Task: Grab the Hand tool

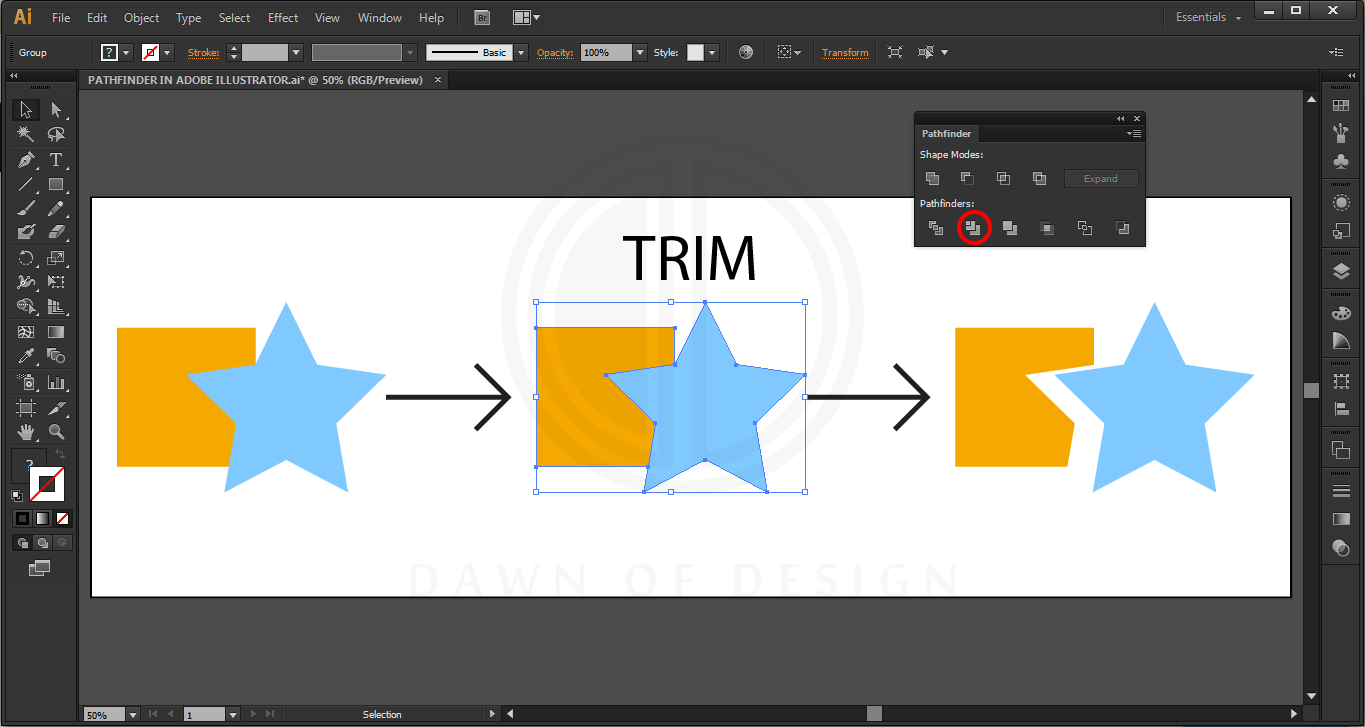Action: 26,432
